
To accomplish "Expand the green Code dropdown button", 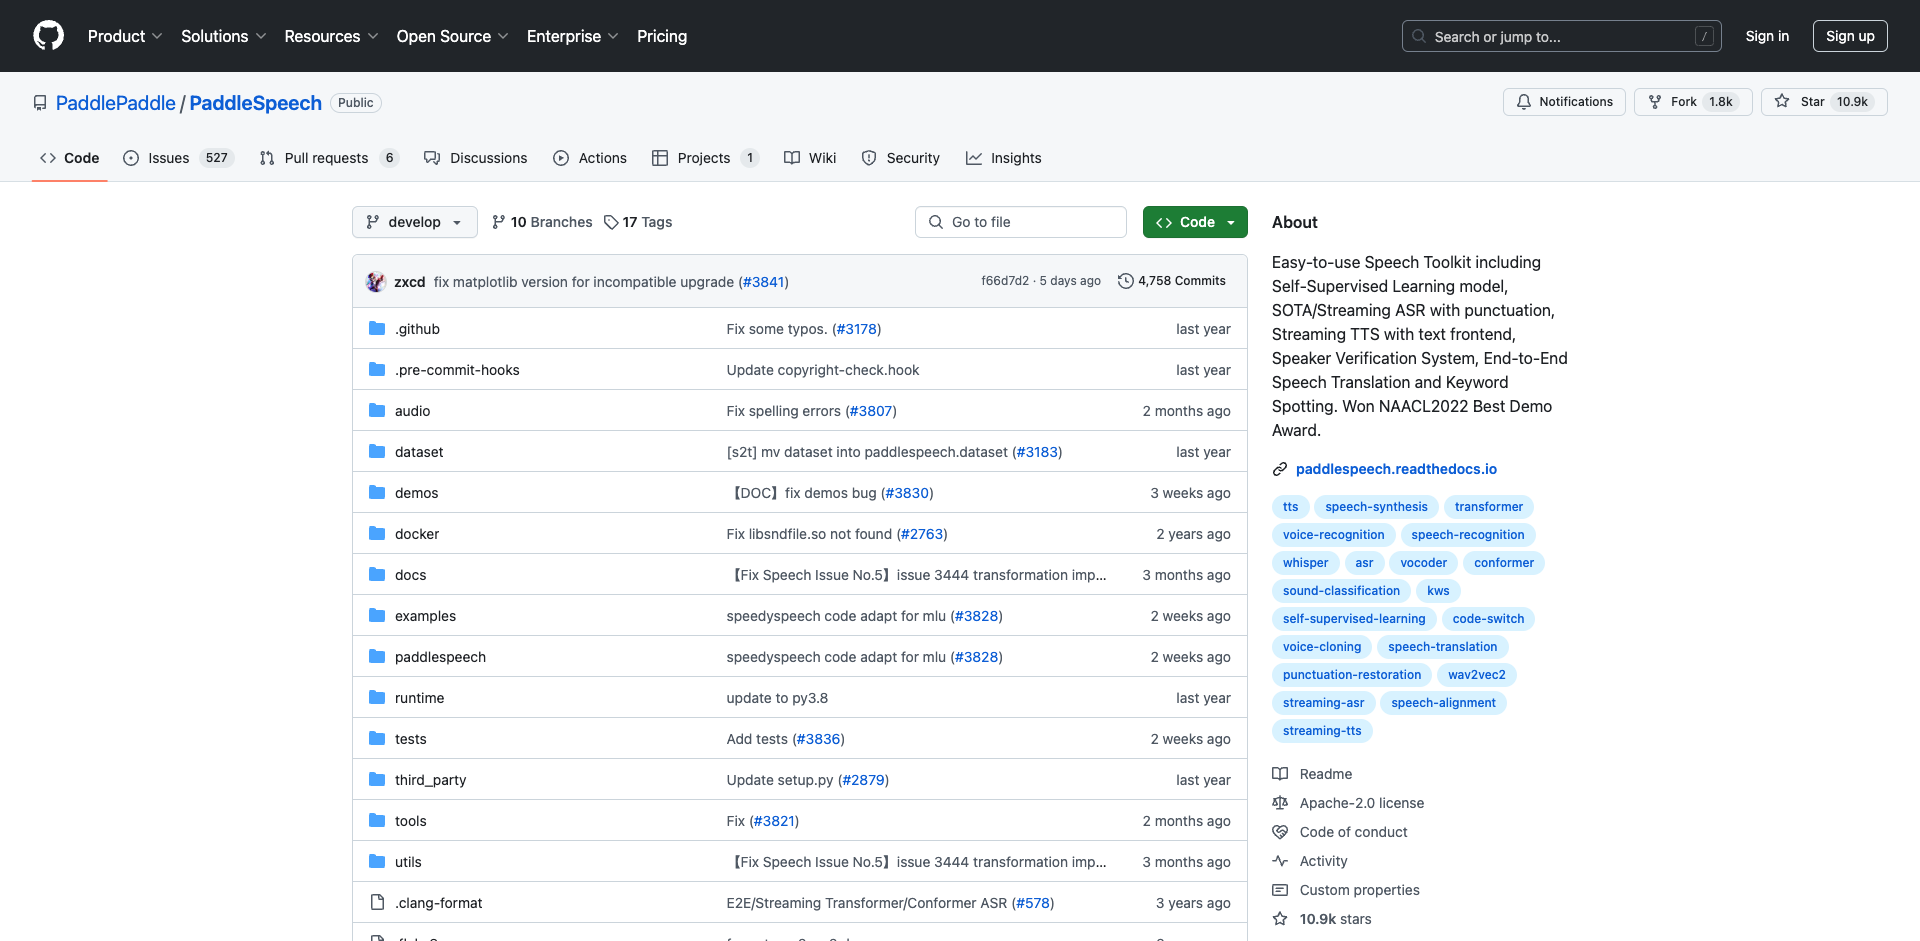I will (x=1195, y=222).
